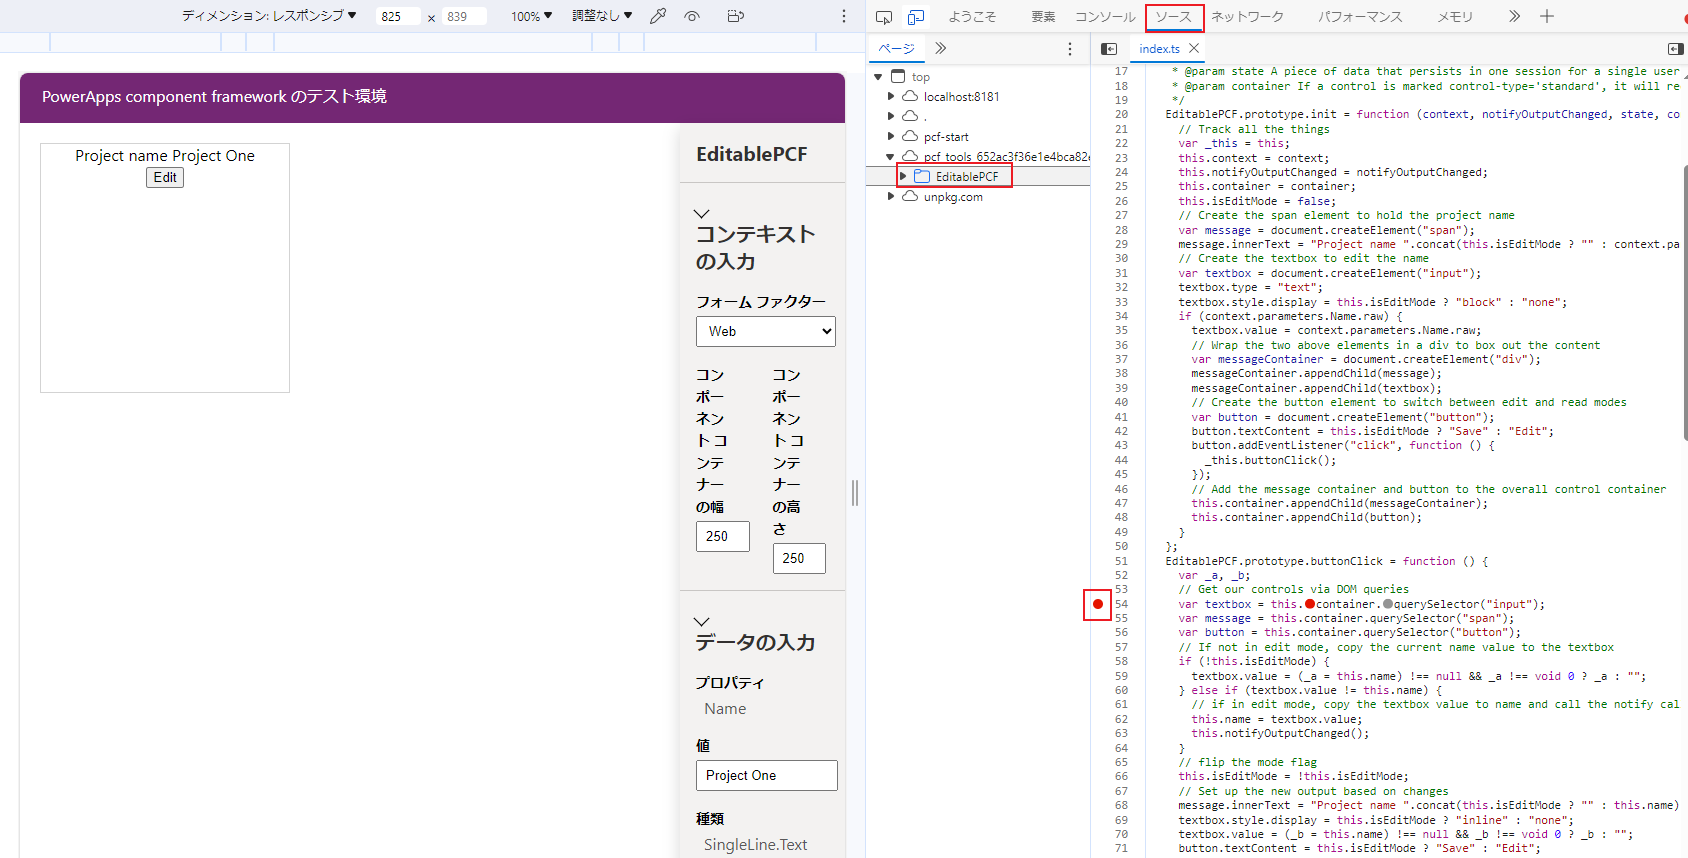Screen dimensions: 1688x858
Task: Select the pcf-start tree item
Action: pos(946,137)
